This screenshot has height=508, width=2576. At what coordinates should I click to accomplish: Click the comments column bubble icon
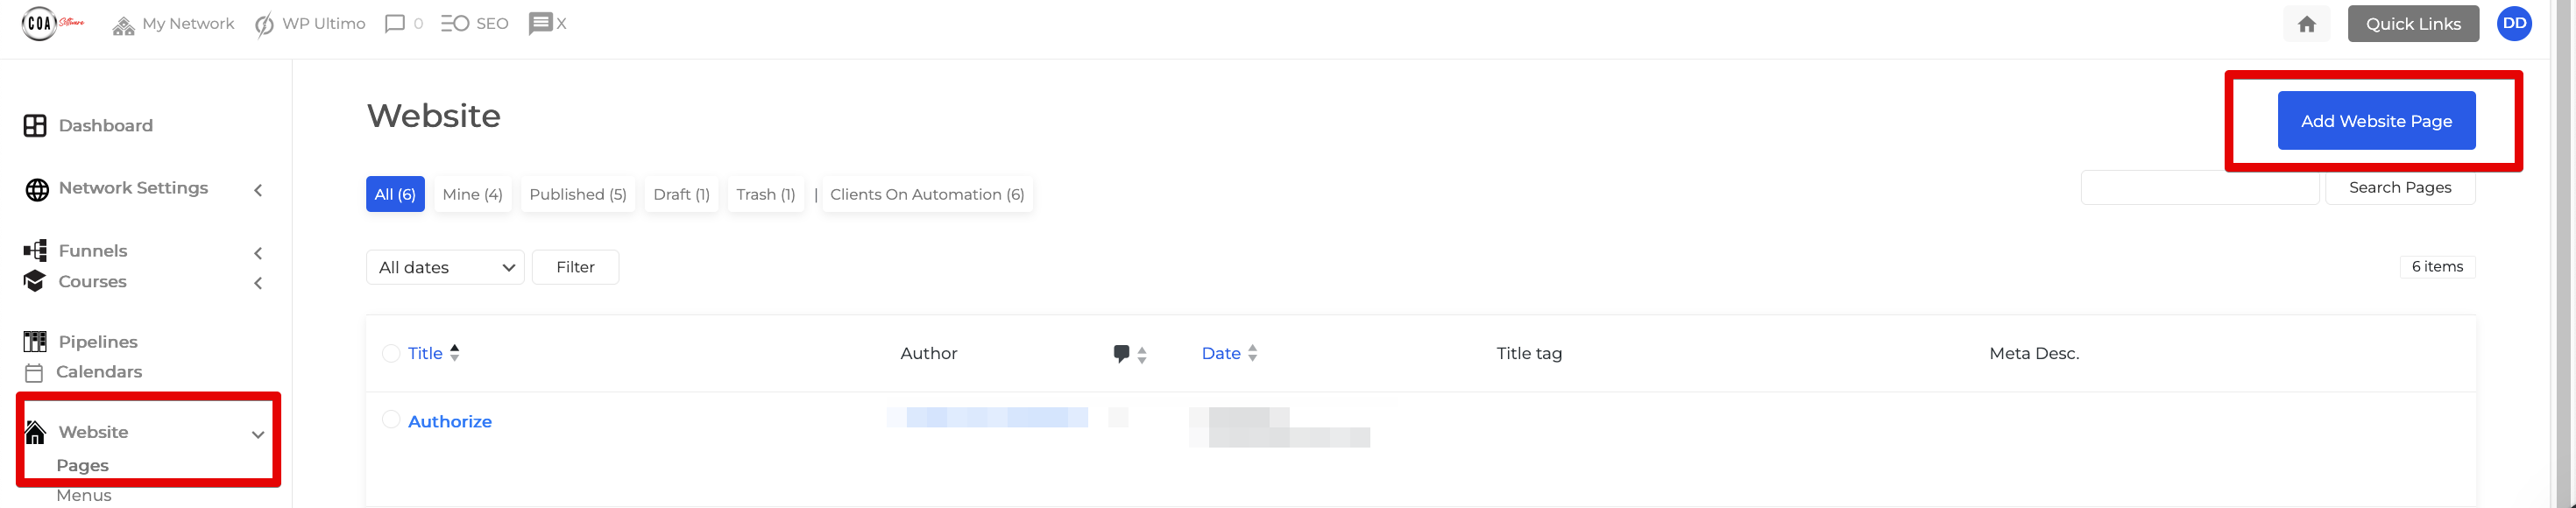tap(1121, 353)
